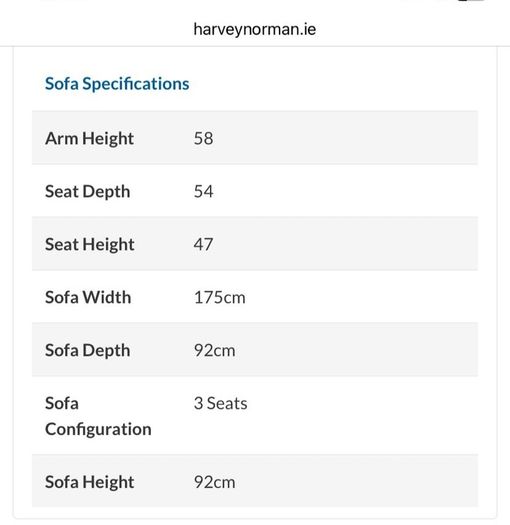Image resolution: width=510 pixels, height=525 pixels.
Task: Select the Sofa Configuration label
Action: [x=98, y=416]
